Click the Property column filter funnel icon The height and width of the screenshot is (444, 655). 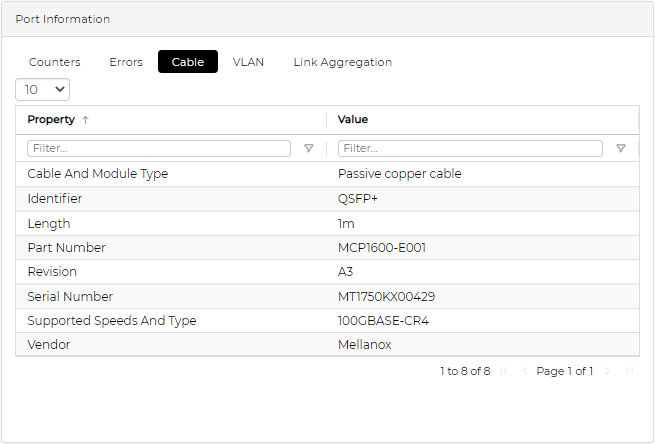coord(308,148)
